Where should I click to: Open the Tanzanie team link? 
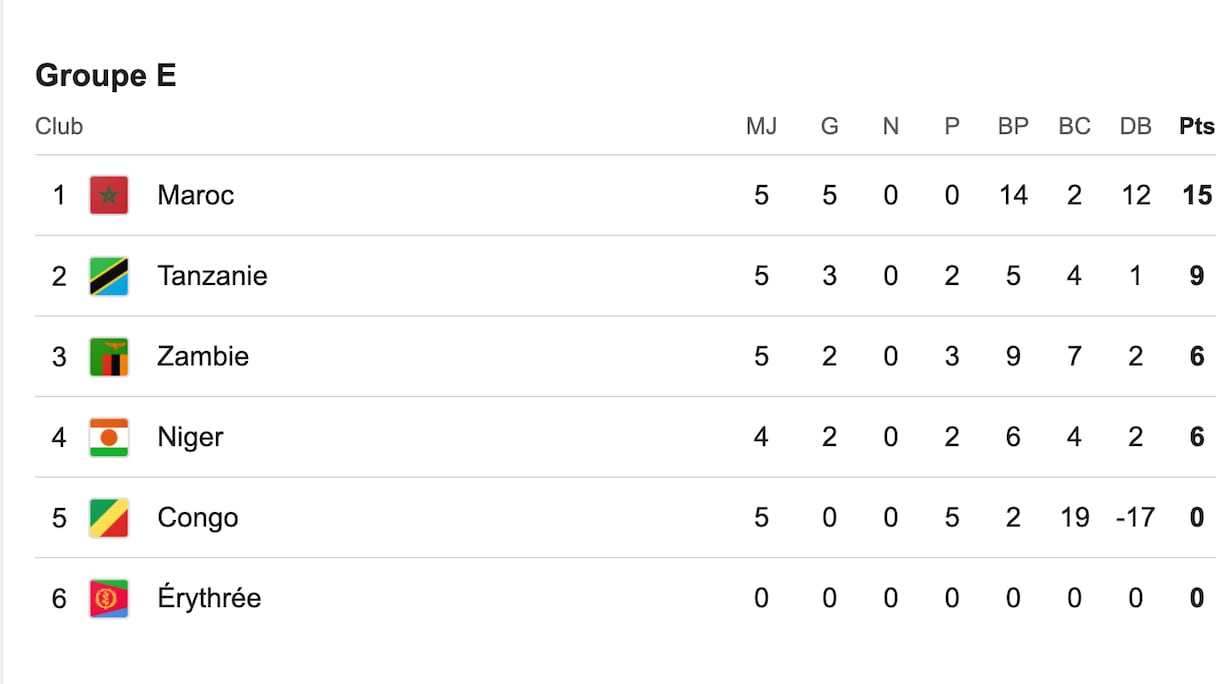point(212,276)
